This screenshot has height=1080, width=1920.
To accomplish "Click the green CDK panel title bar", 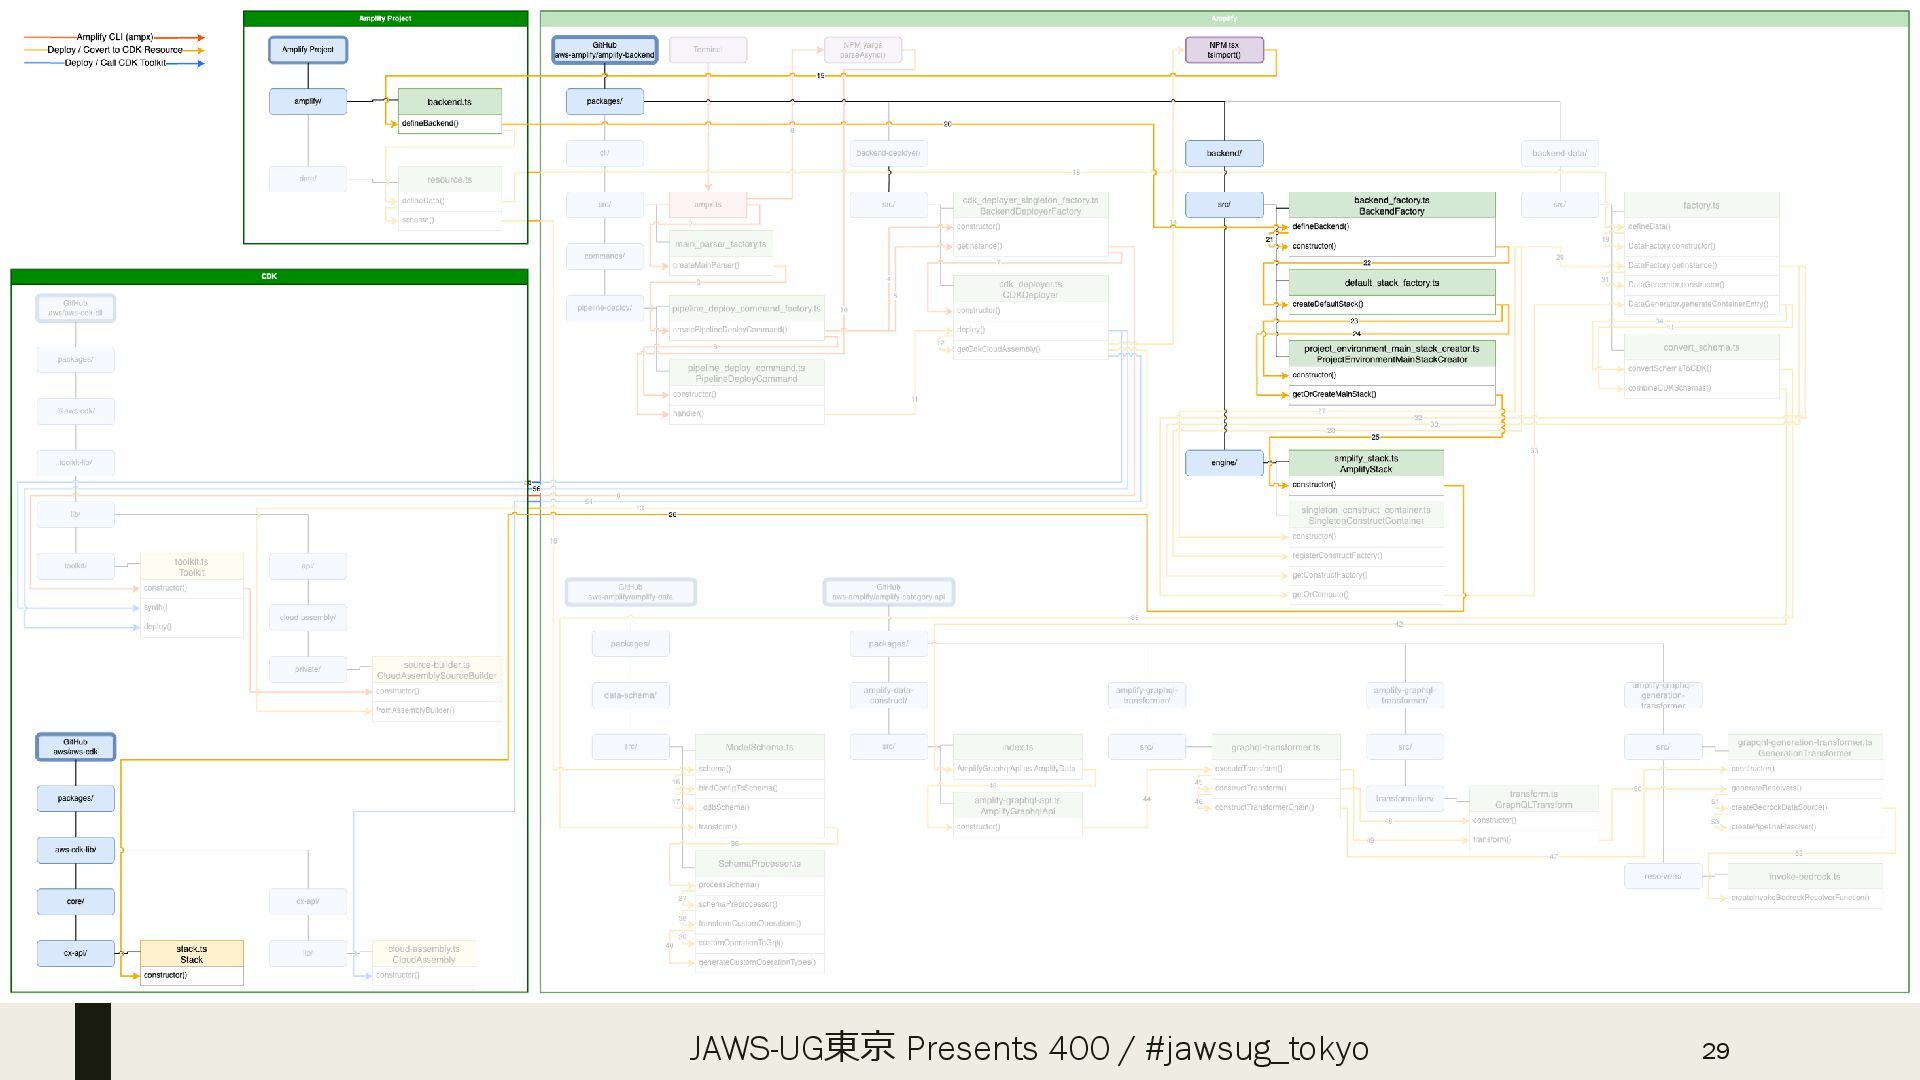I will 269,276.
